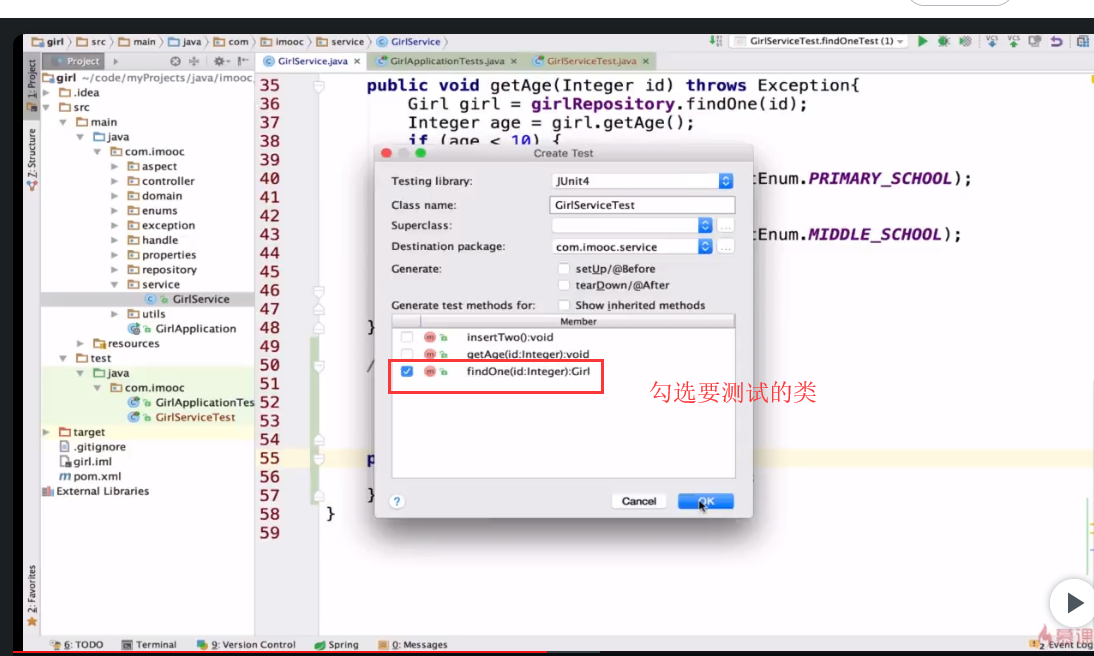Viewport: 1094px width, 656px height.
Task: Click the video play button overlay
Action: point(1073,602)
